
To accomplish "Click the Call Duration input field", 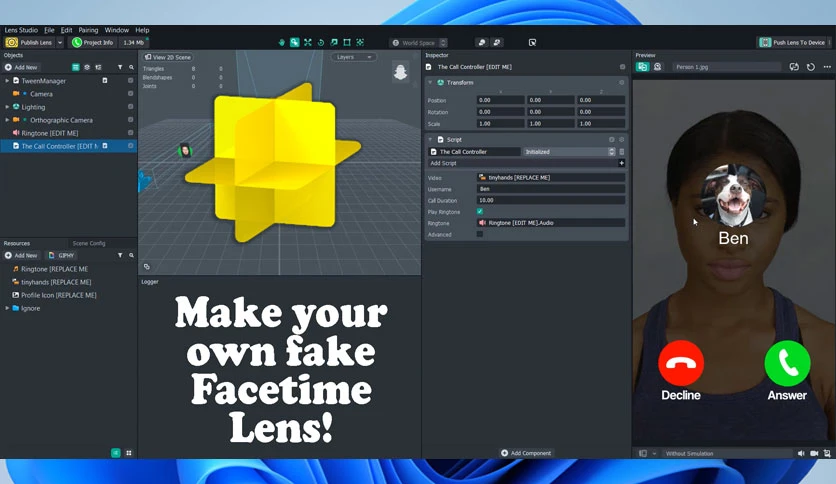I will click(x=551, y=200).
